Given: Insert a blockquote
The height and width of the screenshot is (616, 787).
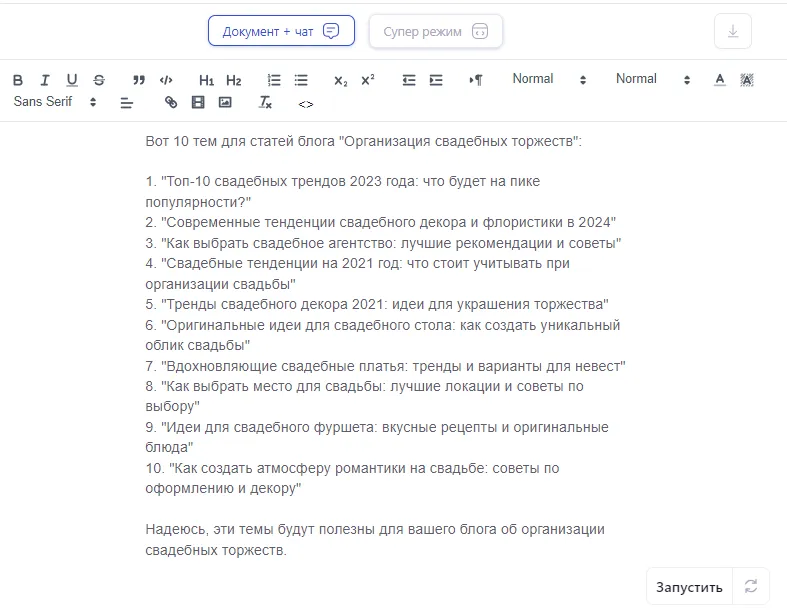Looking at the screenshot, I should [x=139, y=80].
